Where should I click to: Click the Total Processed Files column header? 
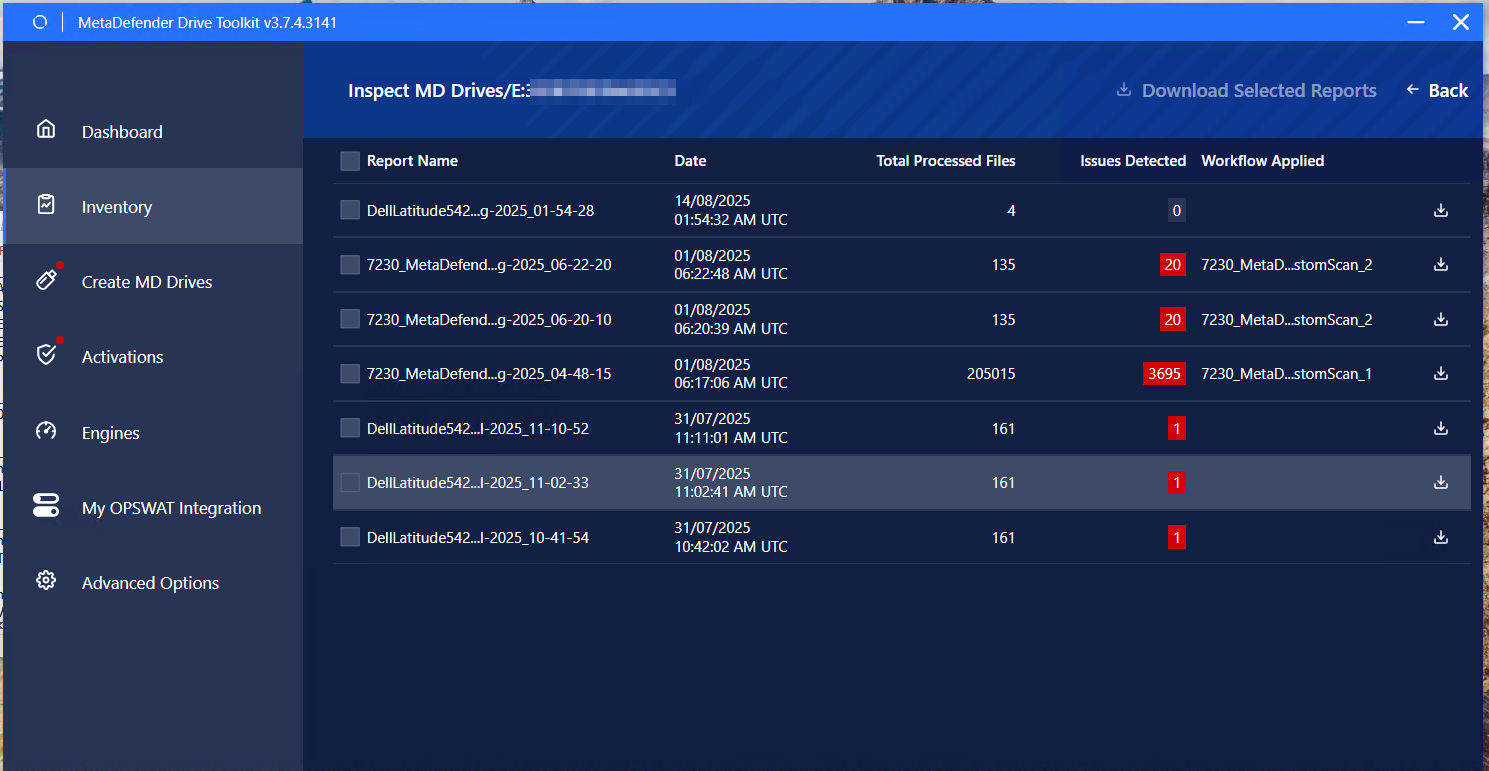(x=946, y=161)
